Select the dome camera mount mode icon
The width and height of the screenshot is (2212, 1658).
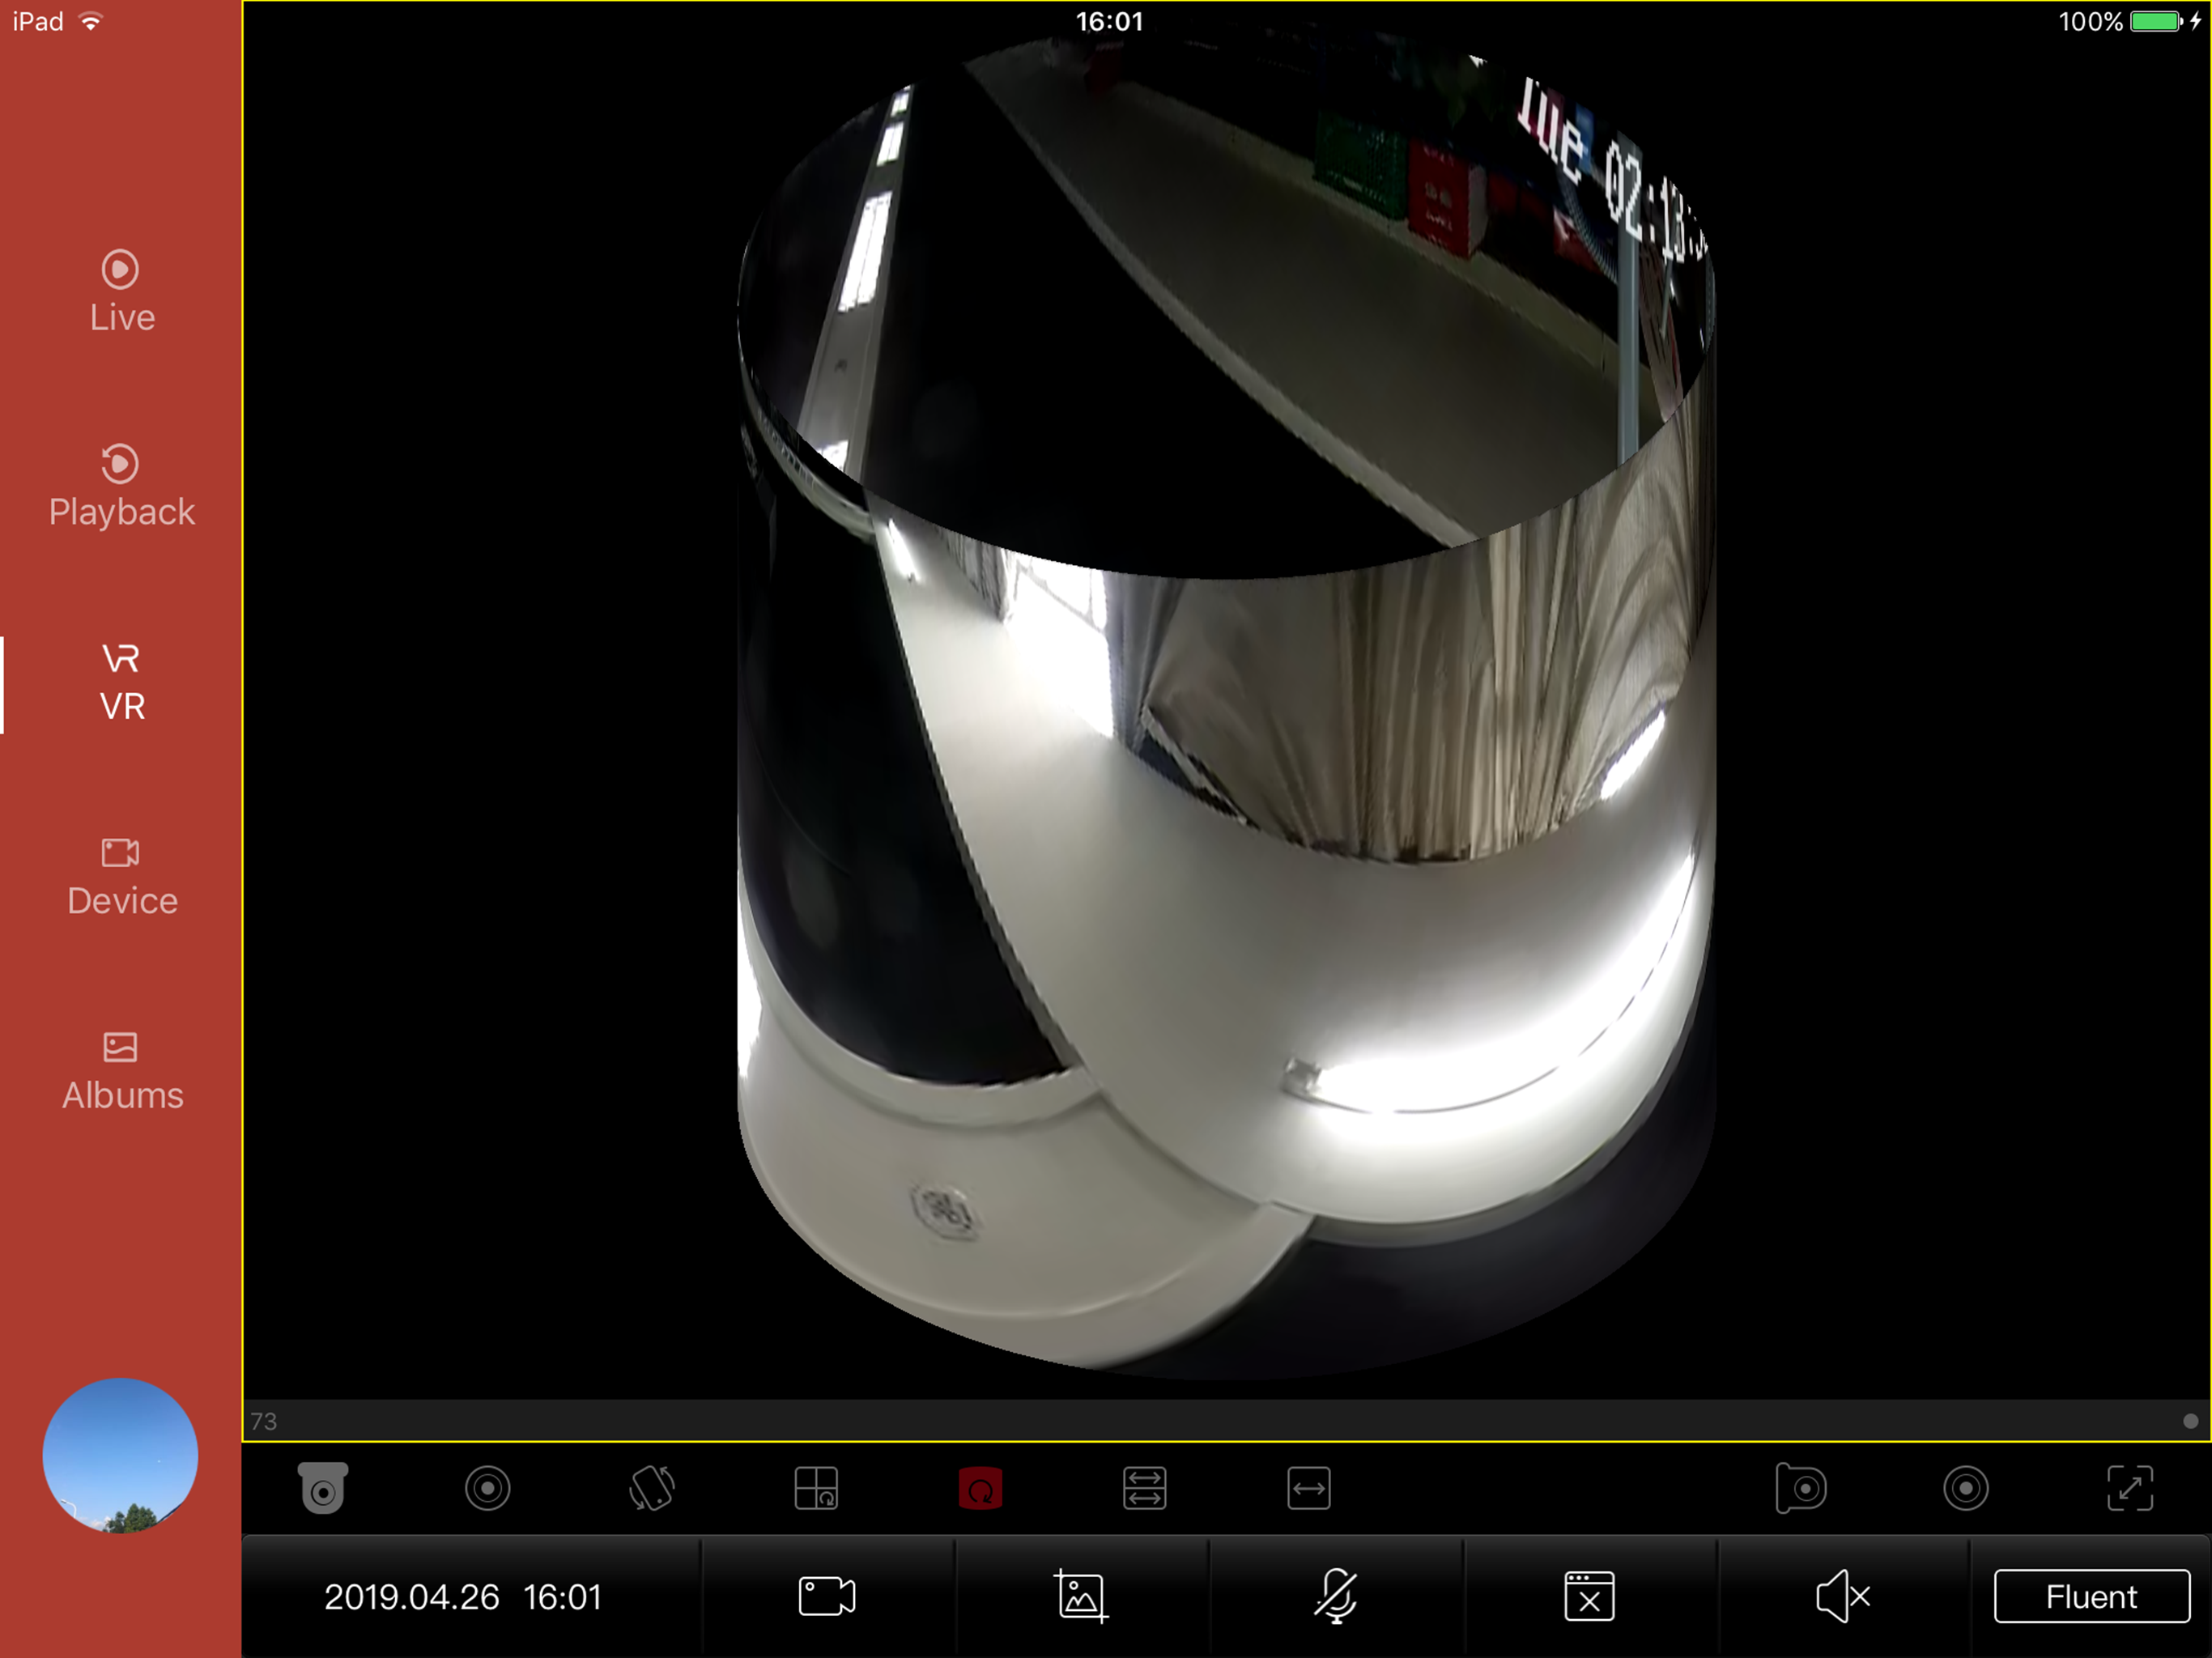tap(323, 1488)
